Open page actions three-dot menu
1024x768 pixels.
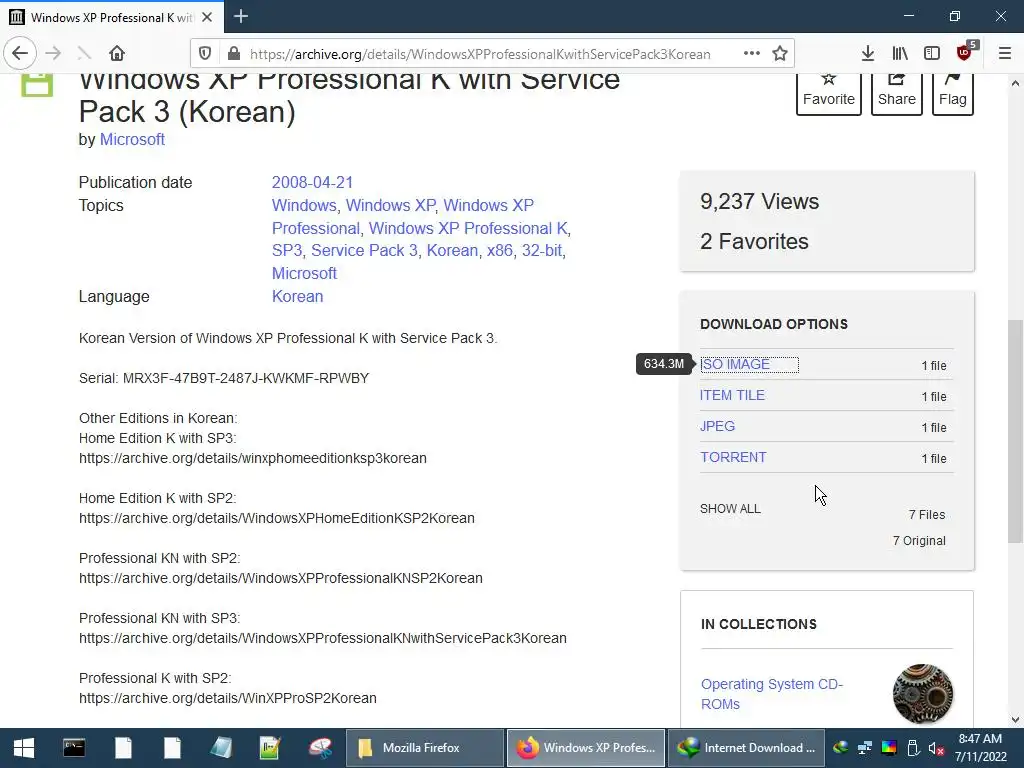coord(752,54)
